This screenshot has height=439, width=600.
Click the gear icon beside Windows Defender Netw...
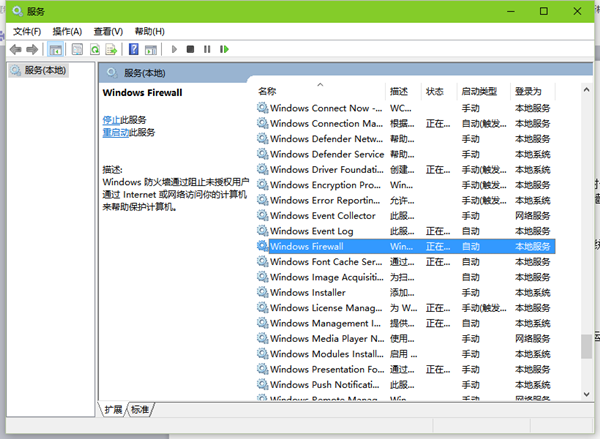point(262,139)
